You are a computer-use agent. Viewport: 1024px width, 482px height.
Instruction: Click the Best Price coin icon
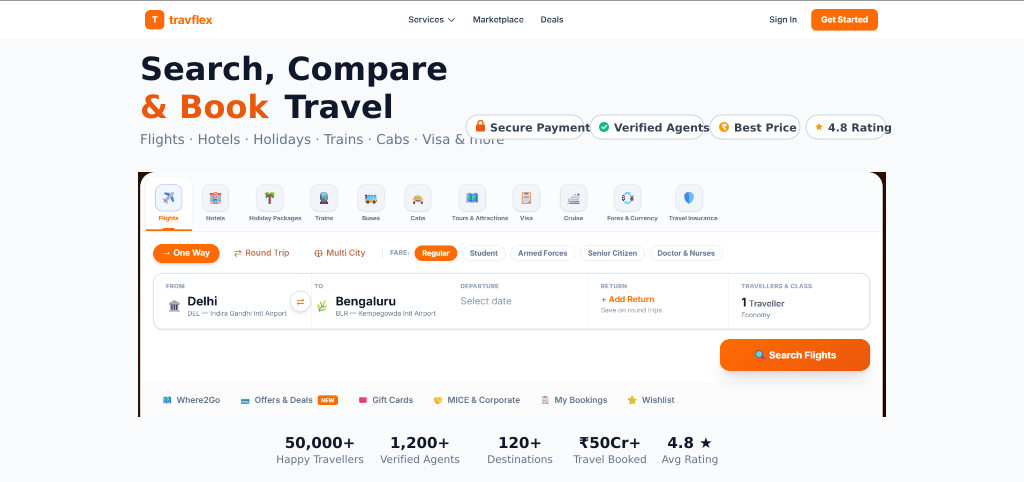724,127
